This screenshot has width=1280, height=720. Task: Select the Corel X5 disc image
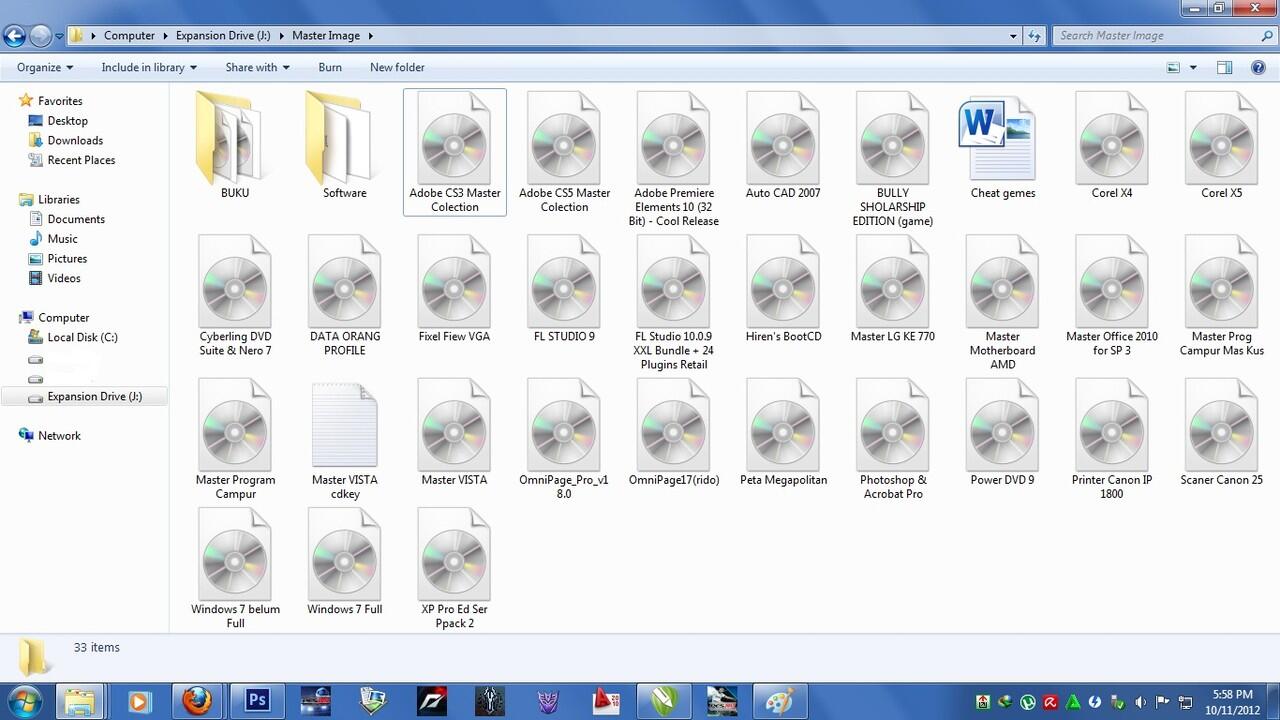pos(1221,146)
